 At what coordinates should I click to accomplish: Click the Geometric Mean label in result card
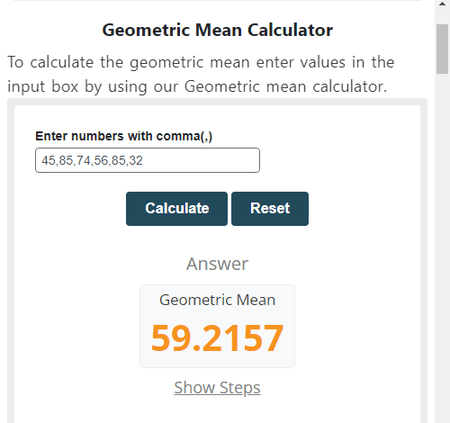[x=217, y=300]
